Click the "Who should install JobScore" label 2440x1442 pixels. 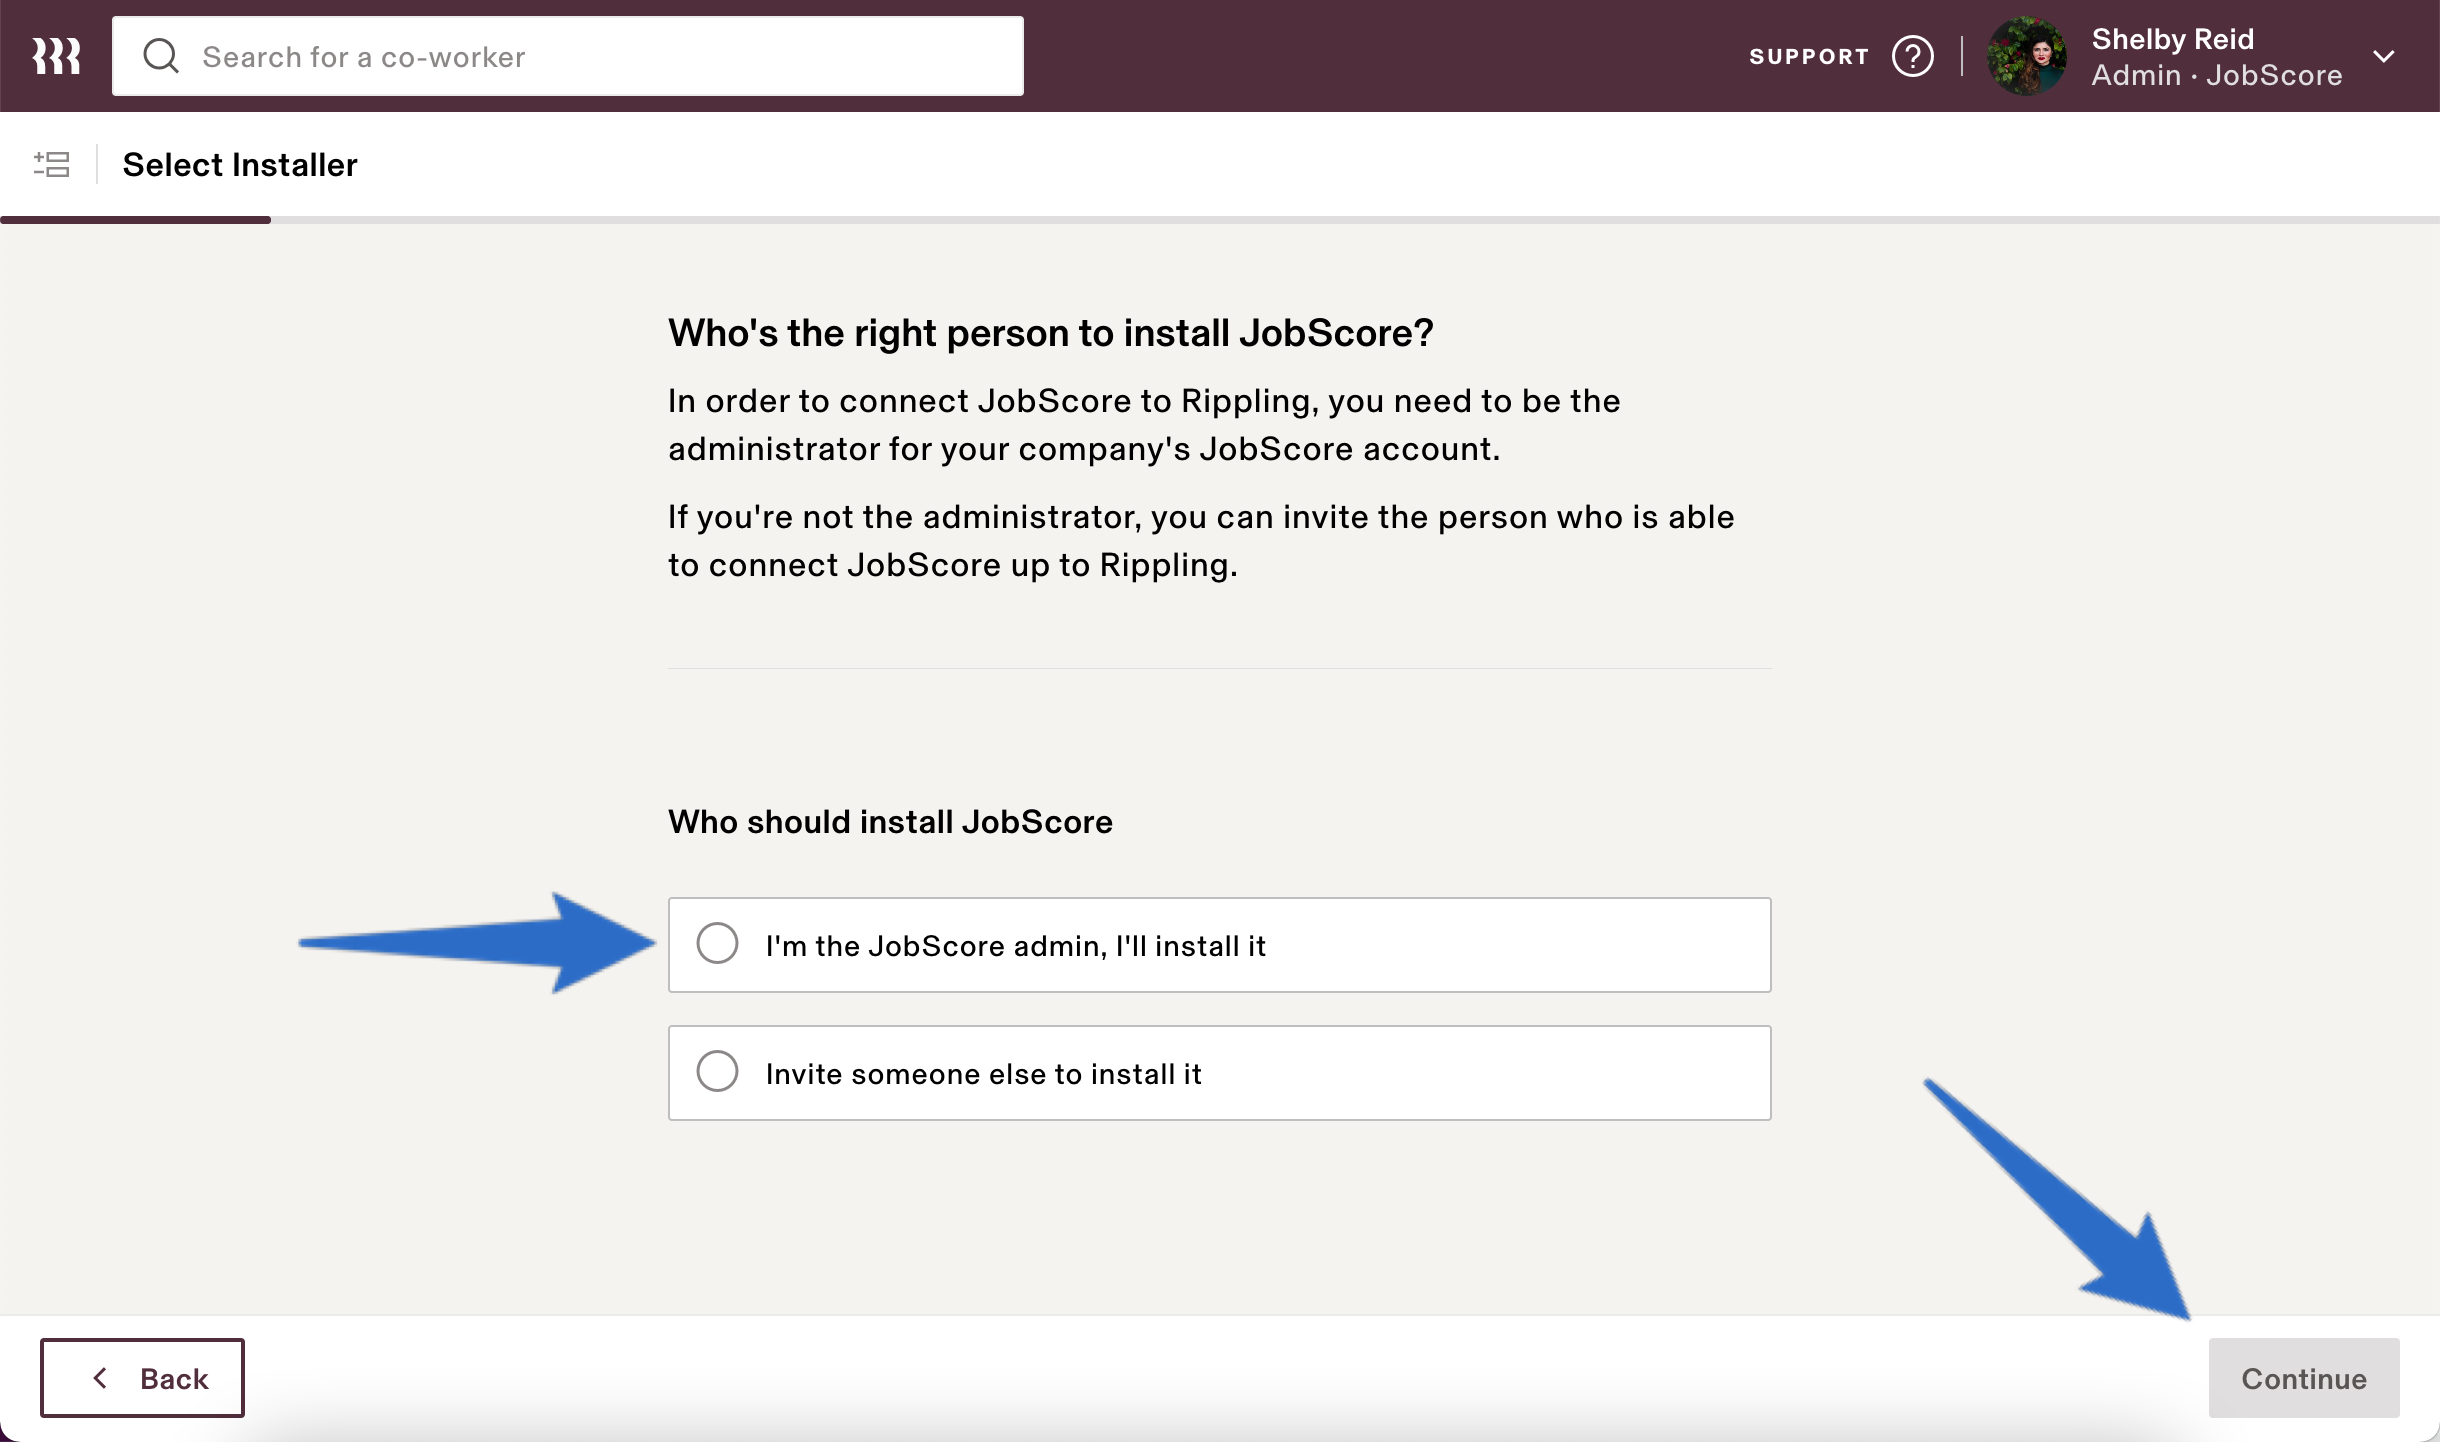(890, 821)
